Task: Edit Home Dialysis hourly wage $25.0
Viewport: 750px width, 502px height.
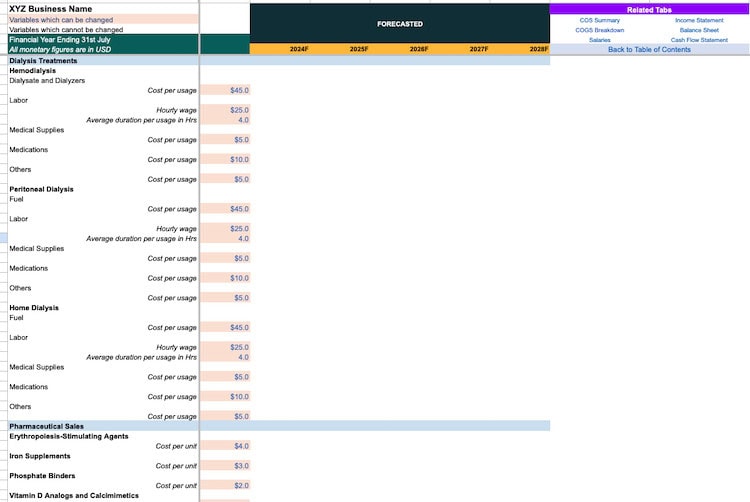Action: tap(225, 347)
